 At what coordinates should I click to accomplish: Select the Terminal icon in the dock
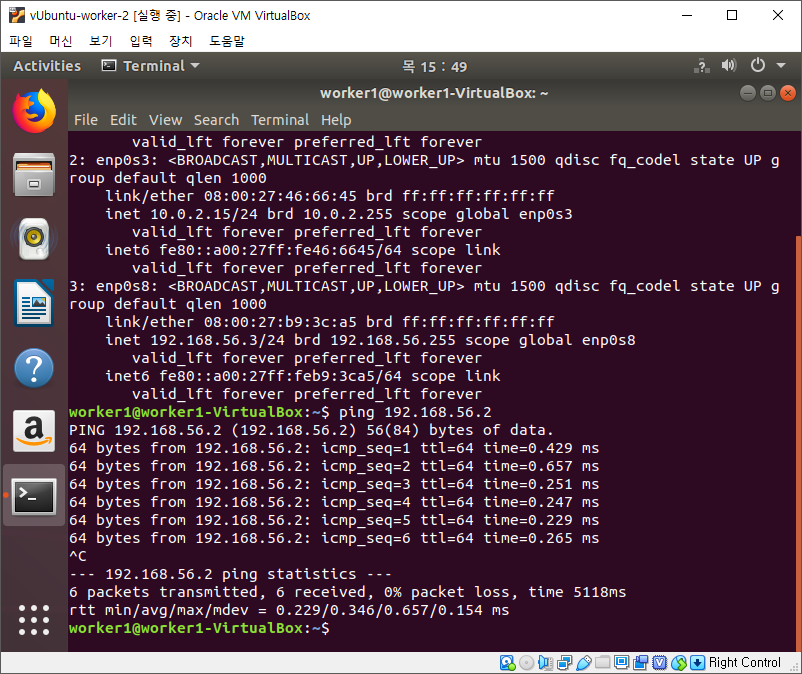pyautogui.click(x=34, y=496)
